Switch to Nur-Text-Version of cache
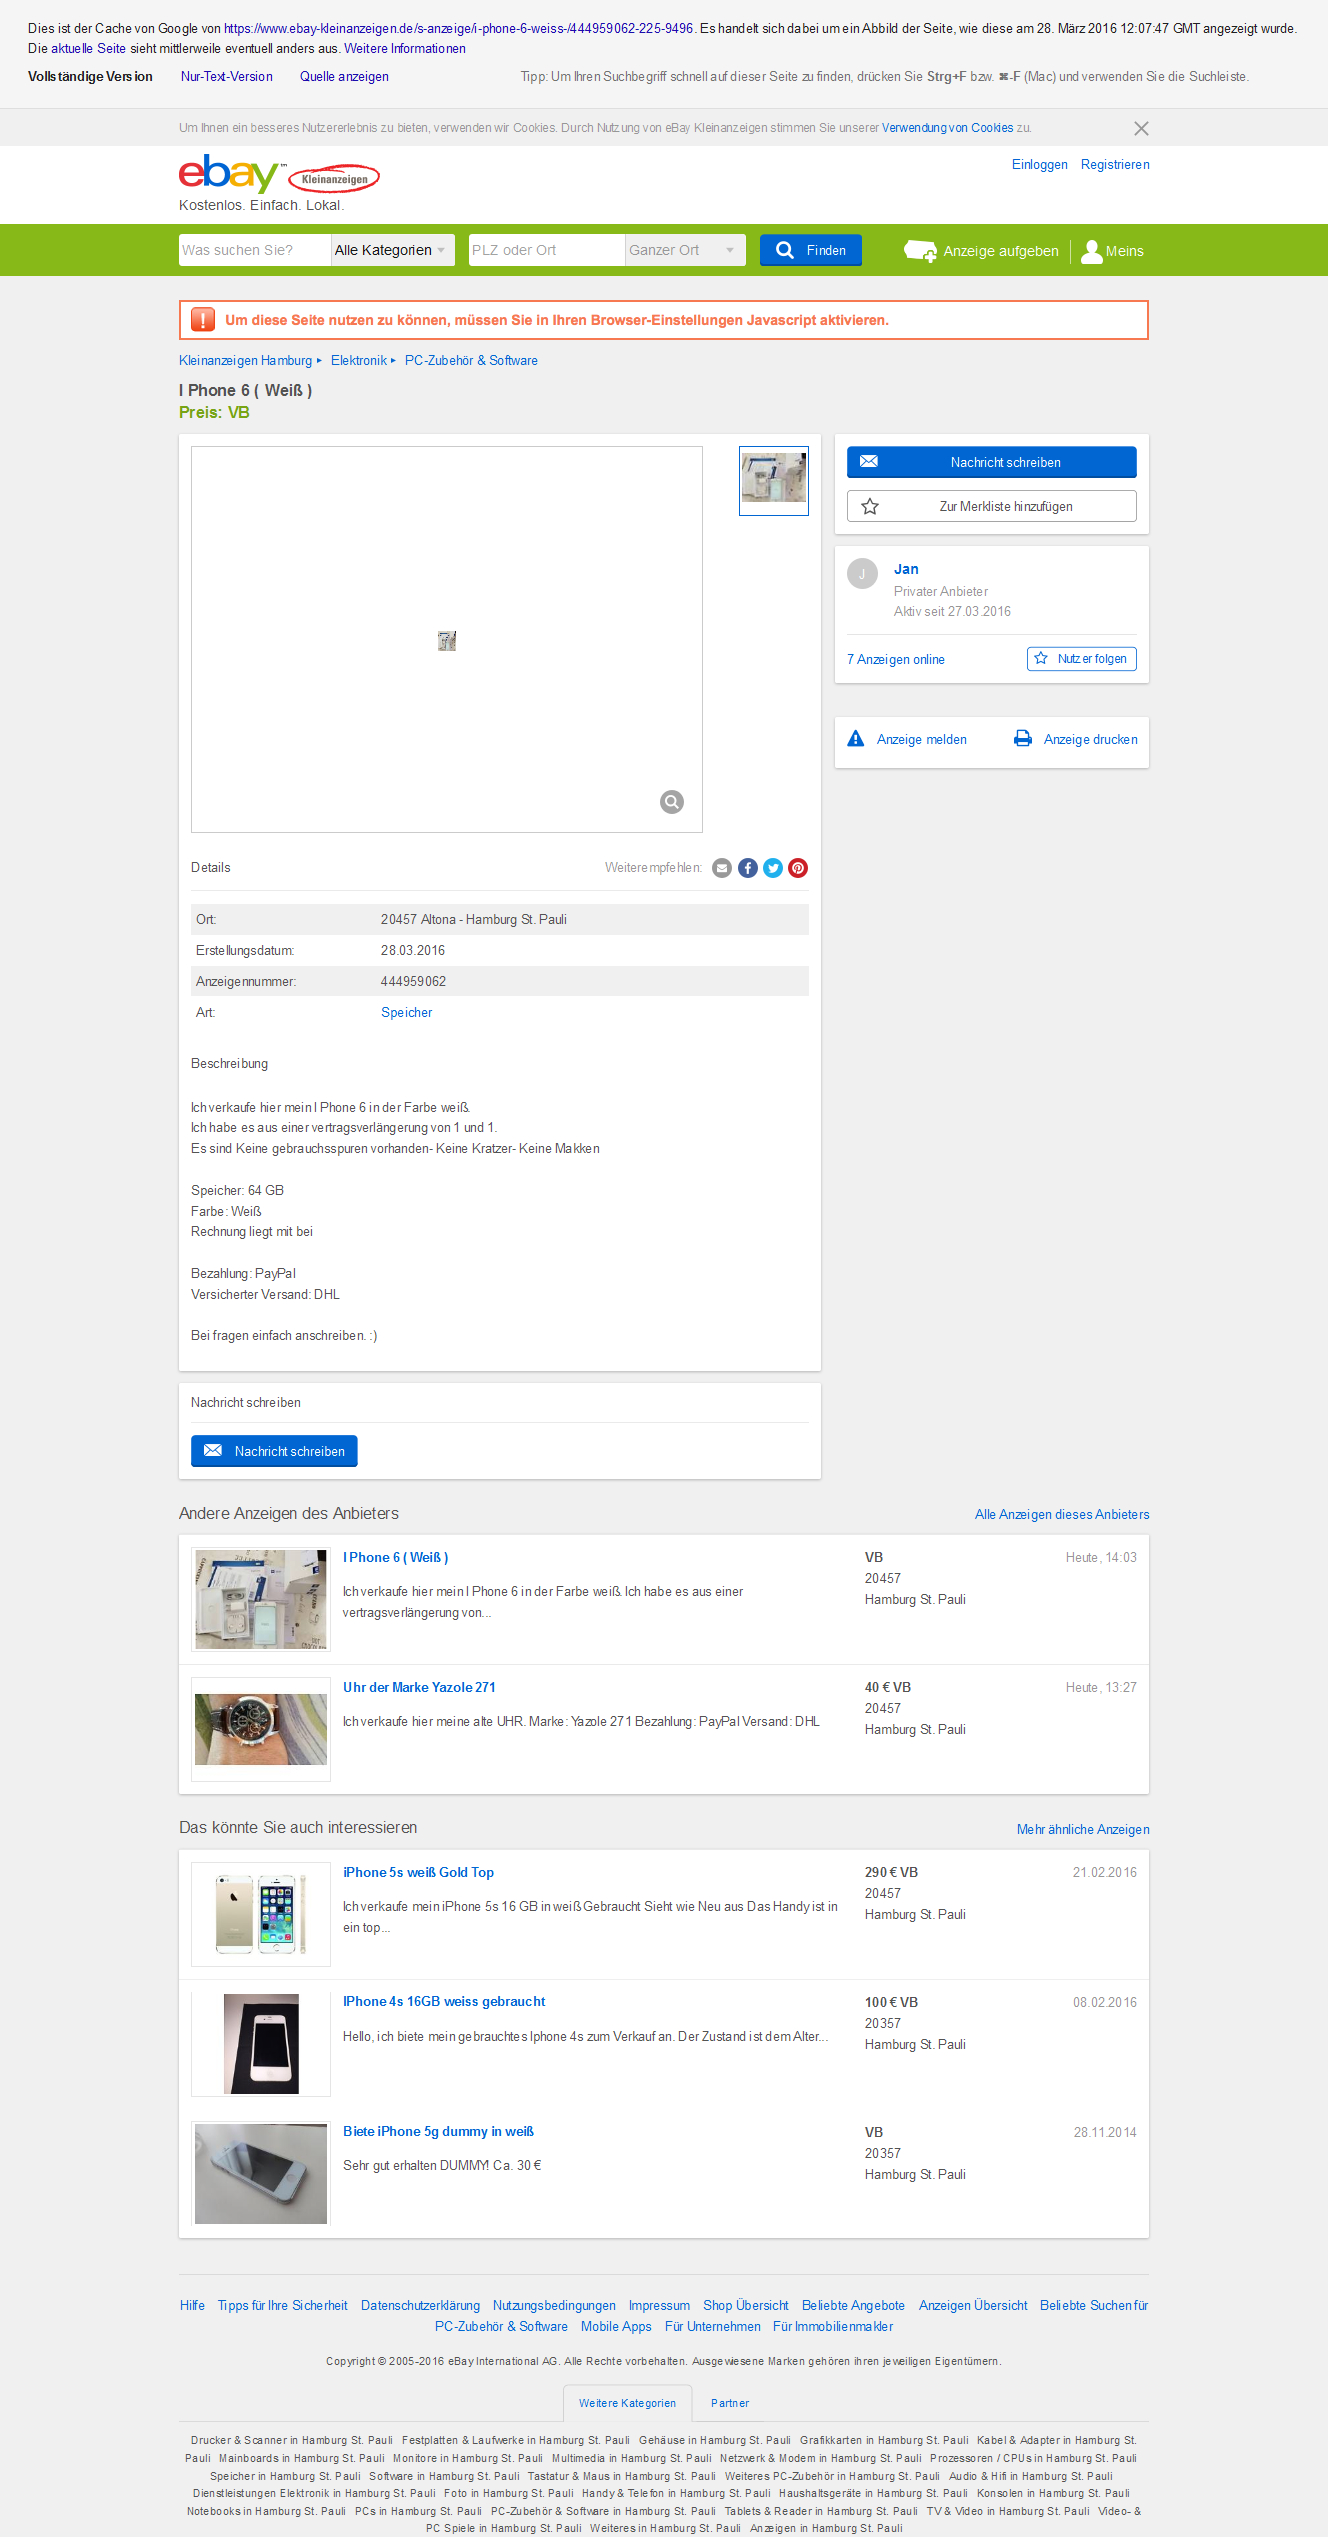Image resolution: width=1328 pixels, height=2537 pixels. [227, 77]
